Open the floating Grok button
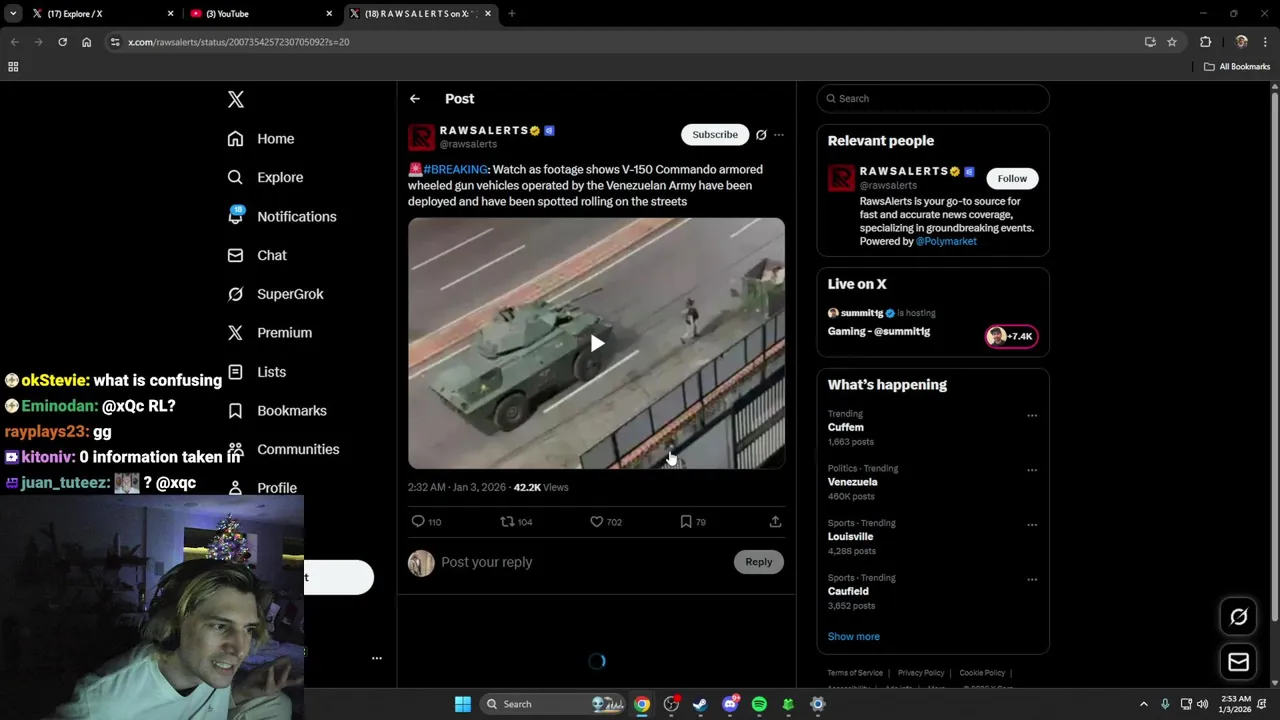Screen dimensions: 1280x720 click(x=1239, y=617)
